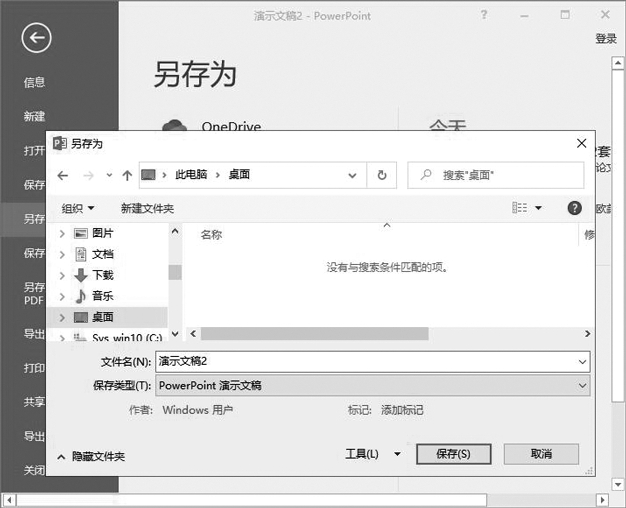Open dialog help question icon
626x508 pixels.
(x=574, y=208)
